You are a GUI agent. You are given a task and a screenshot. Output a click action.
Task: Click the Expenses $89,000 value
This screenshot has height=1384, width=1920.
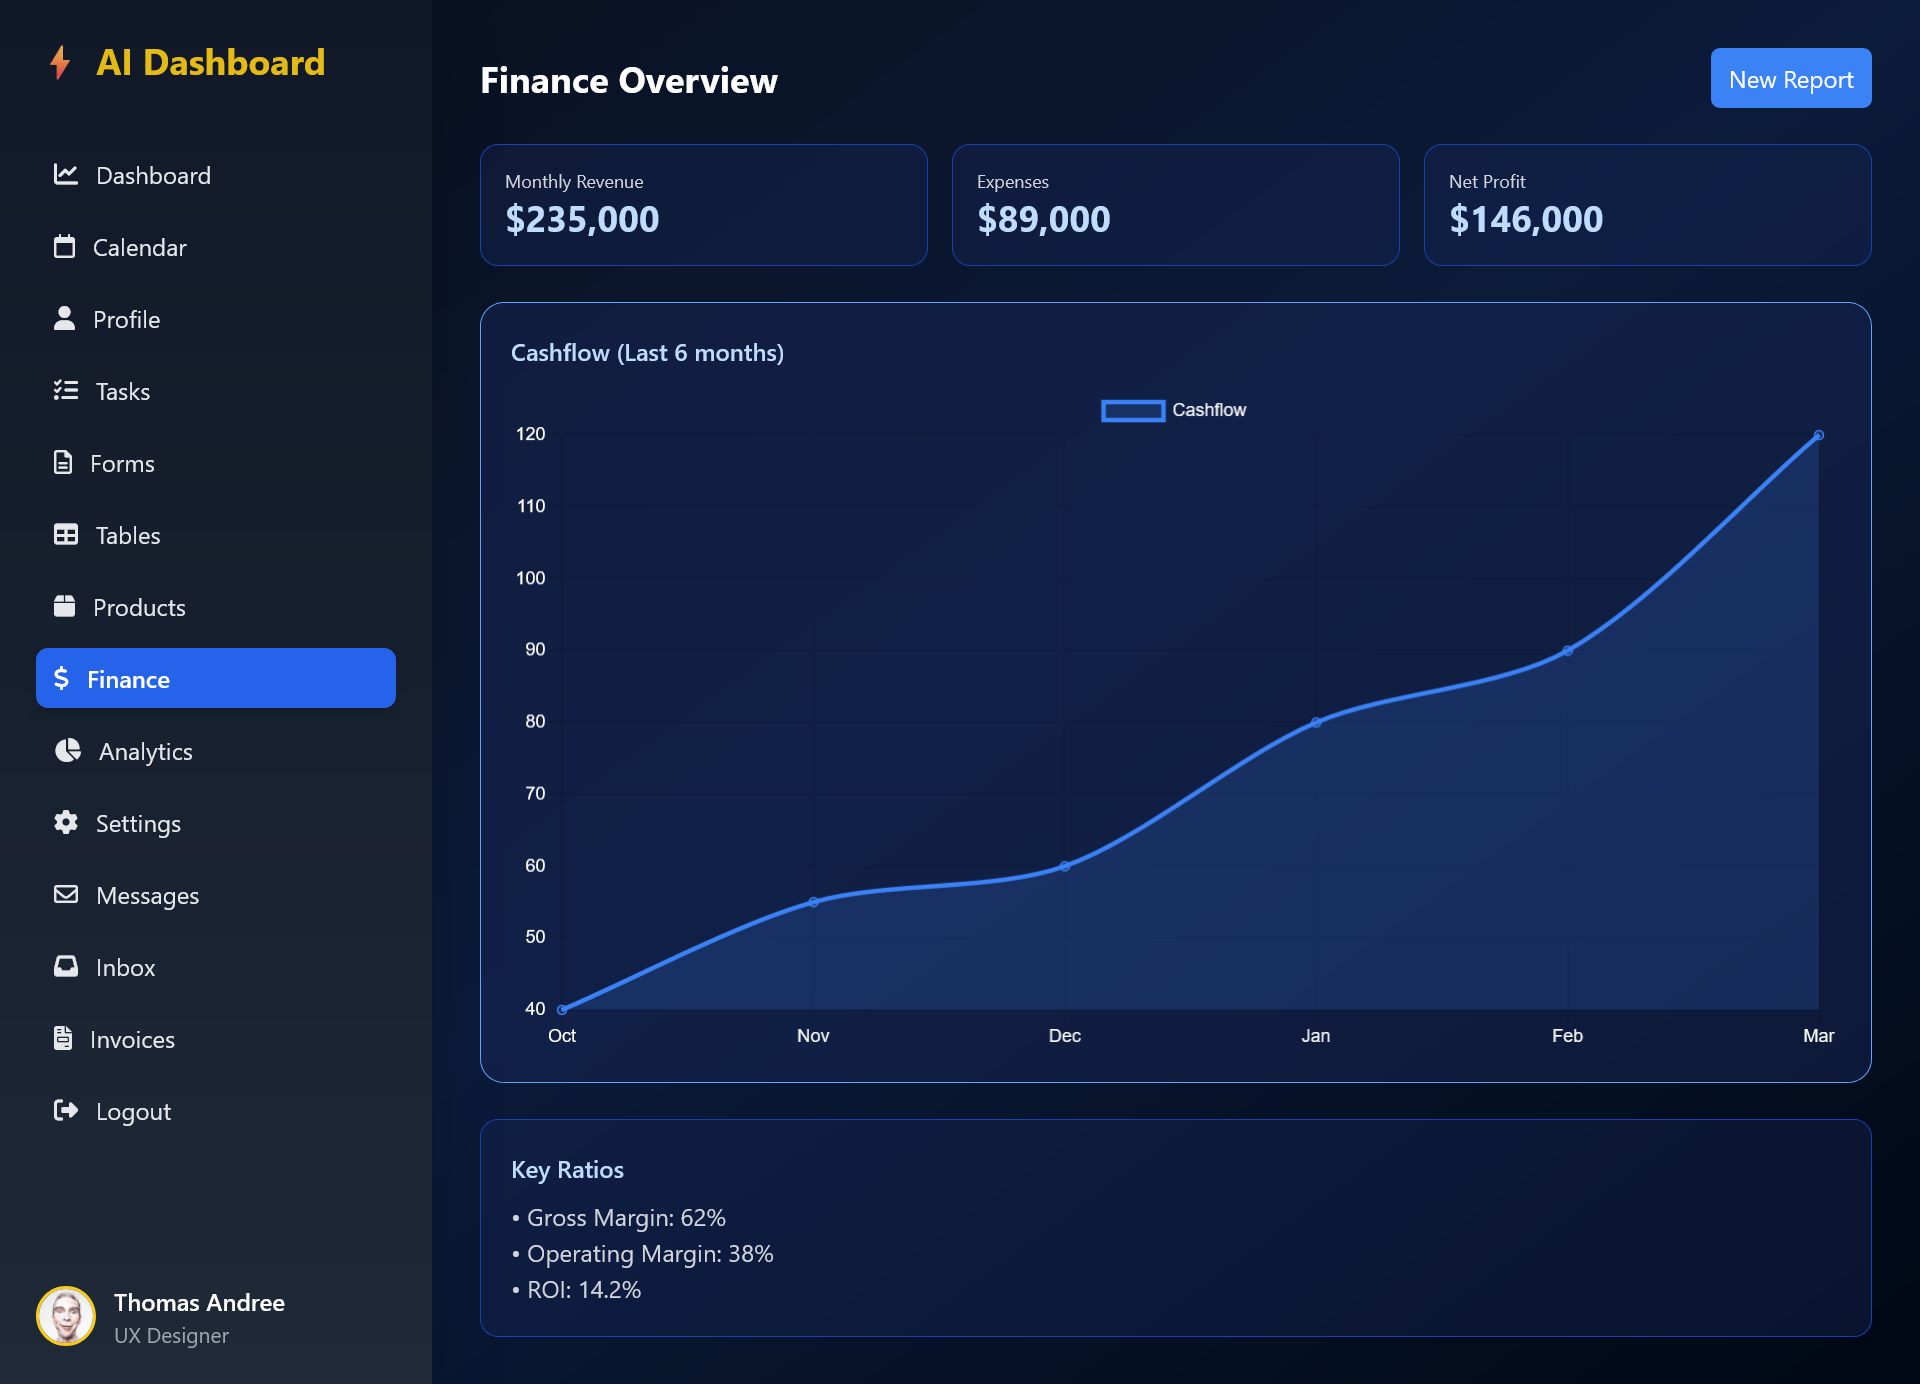click(x=1044, y=220)
